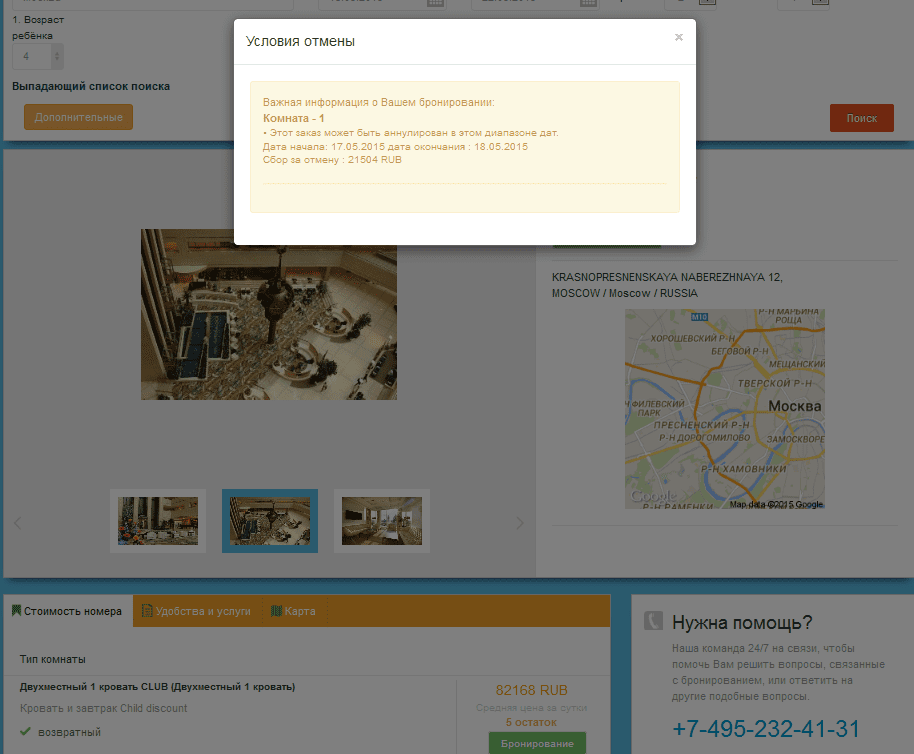Click the Нужна помощь? heading
Screen dimensions: 914x754
point(742,622)
